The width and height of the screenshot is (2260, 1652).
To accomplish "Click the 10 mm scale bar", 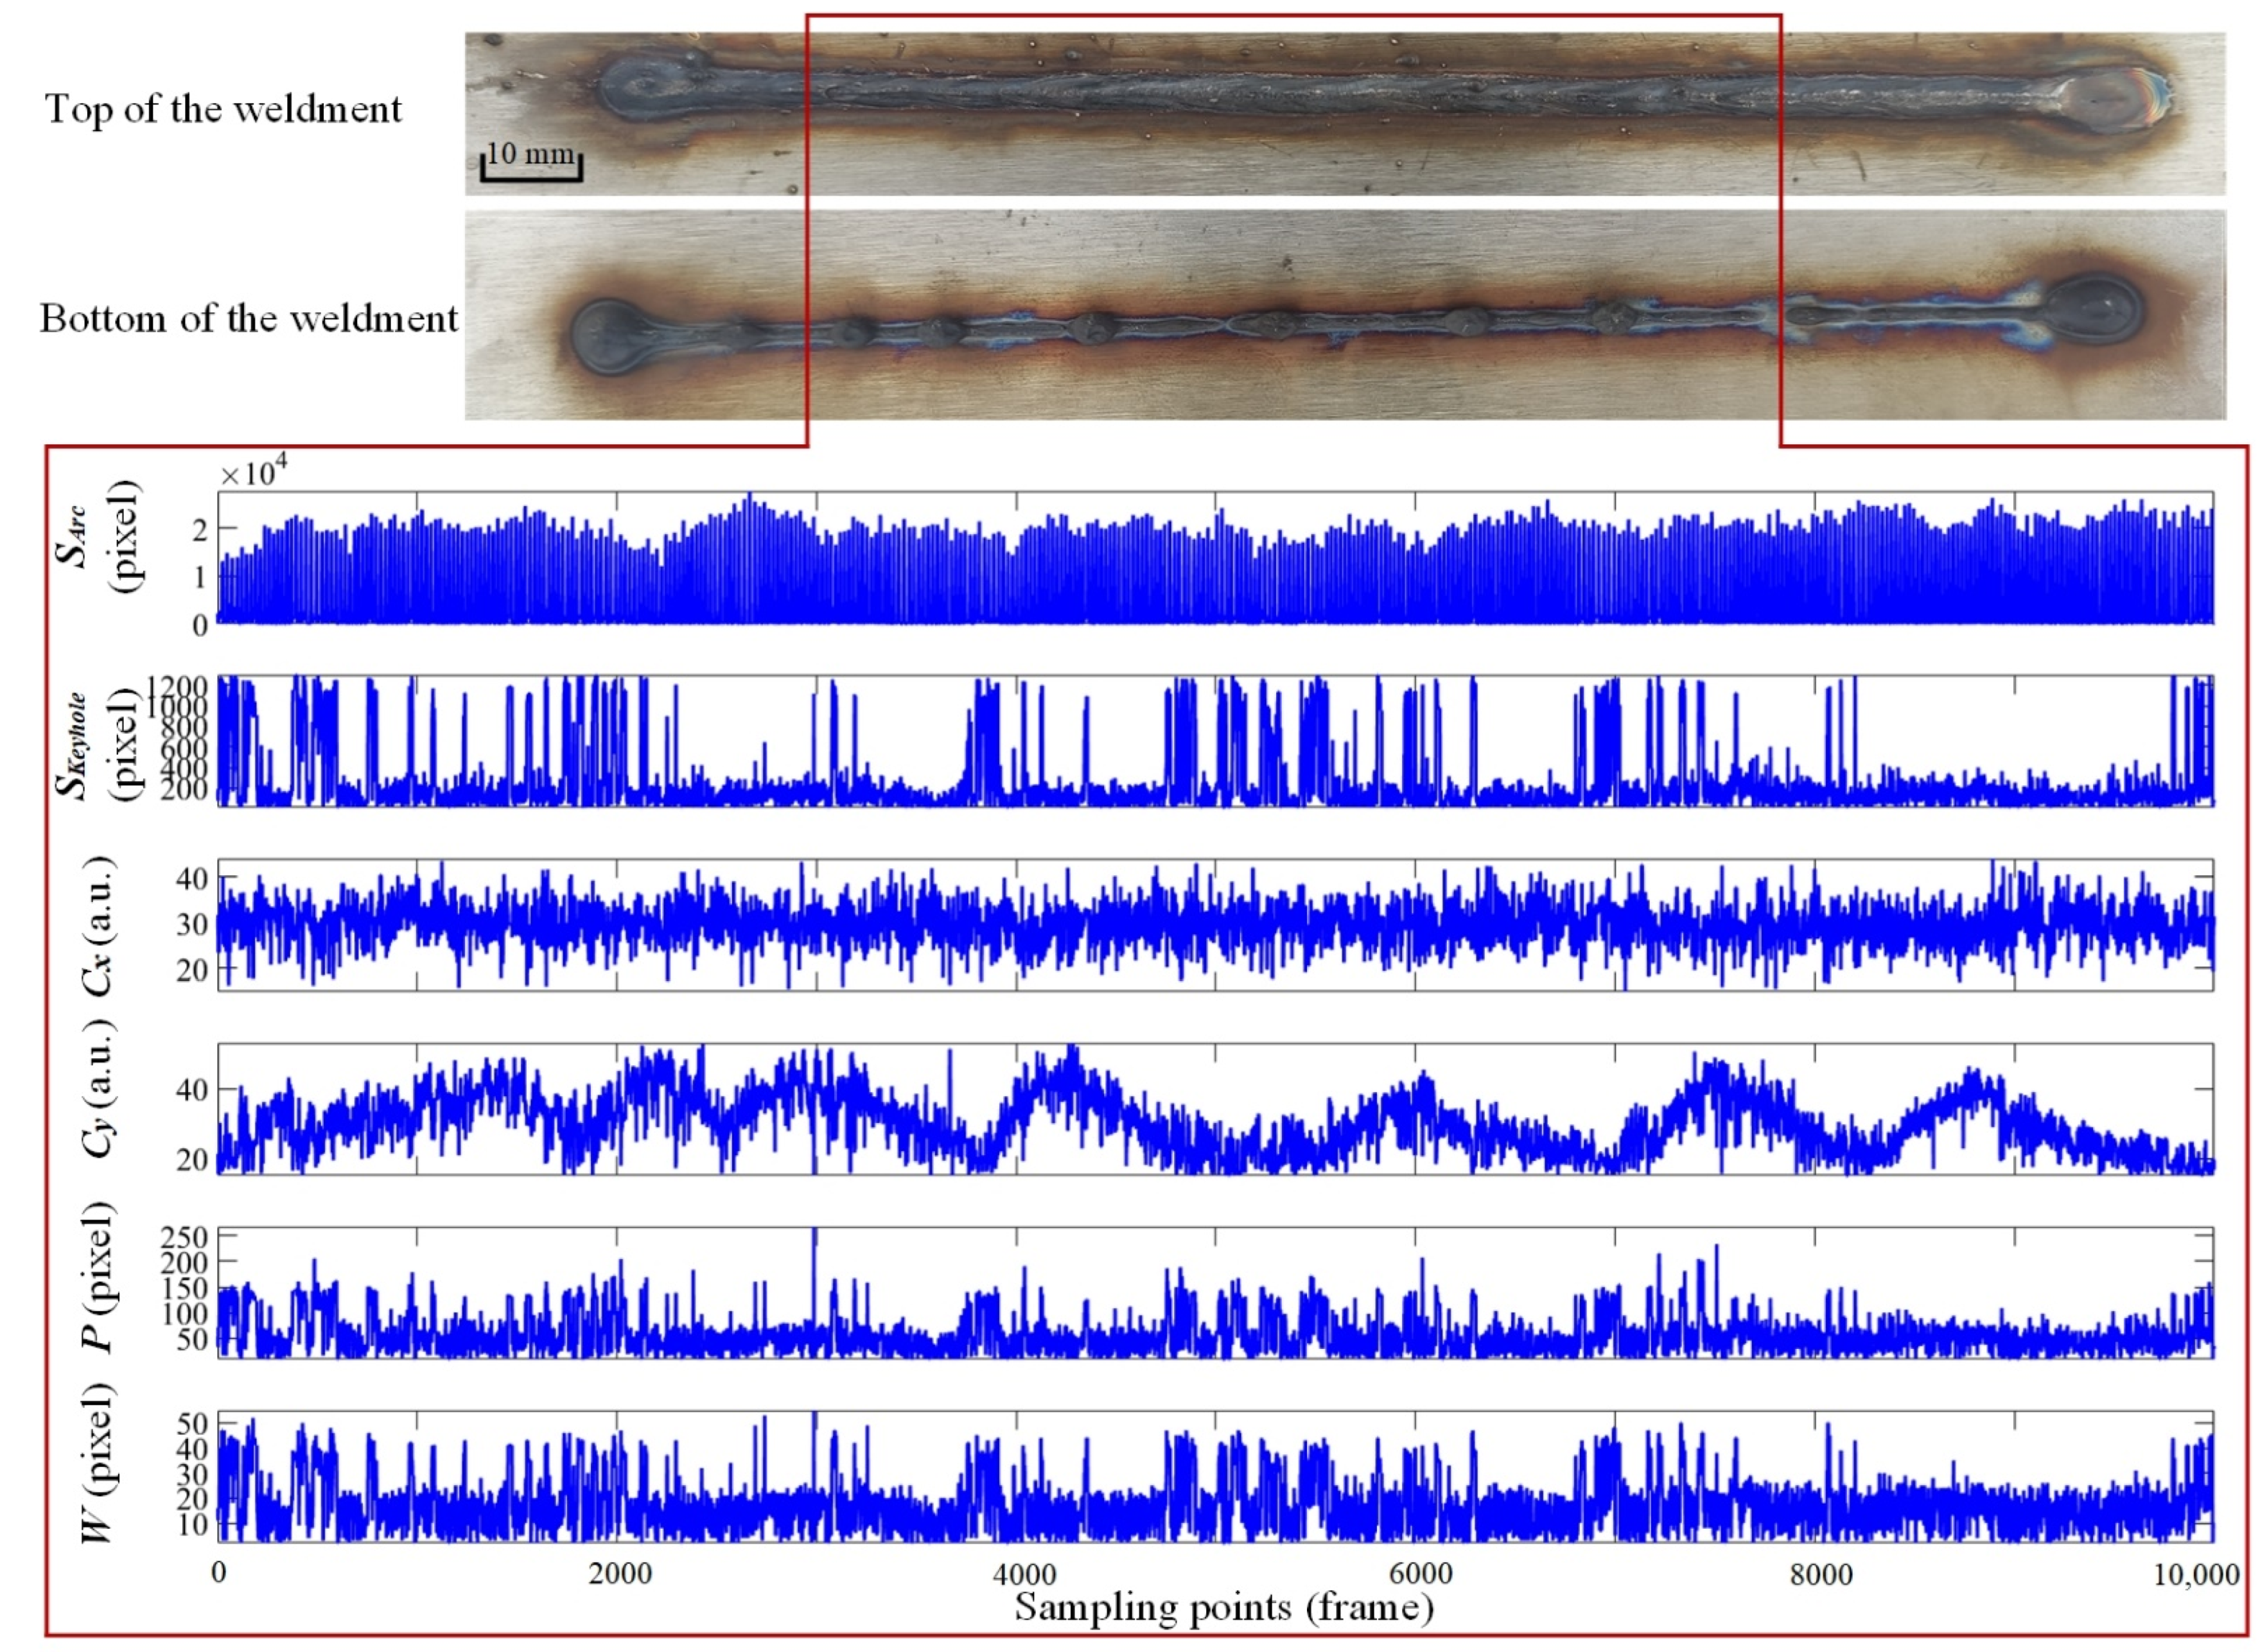I will pyautogui.click(x=531, y=162).
